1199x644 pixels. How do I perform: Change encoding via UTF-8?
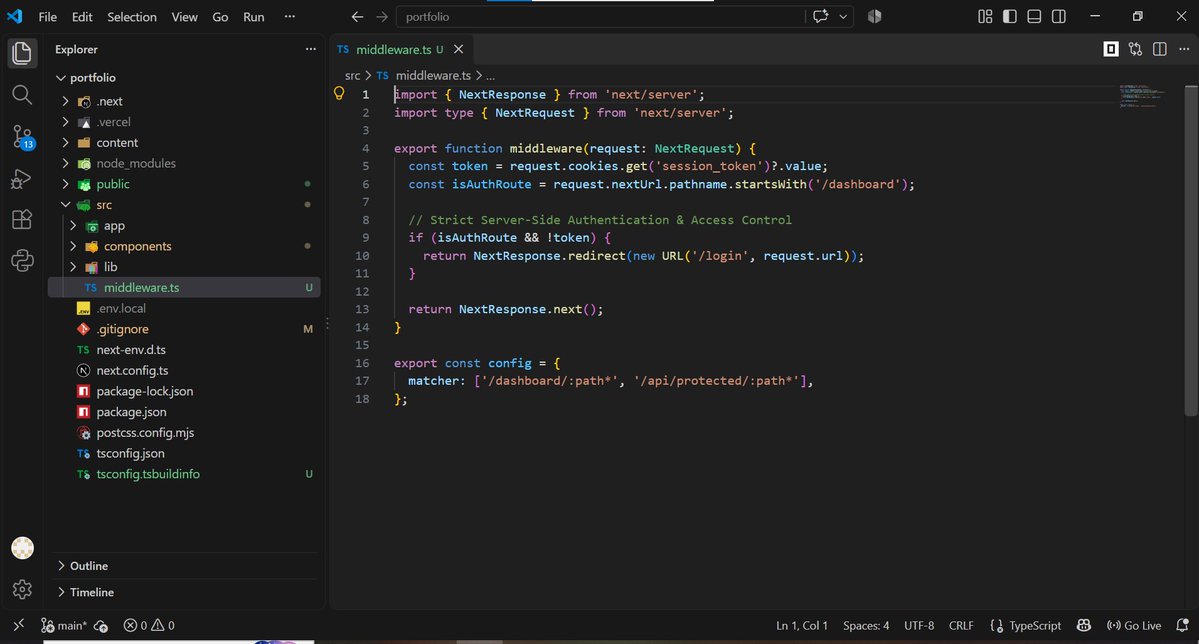(918, 625)
